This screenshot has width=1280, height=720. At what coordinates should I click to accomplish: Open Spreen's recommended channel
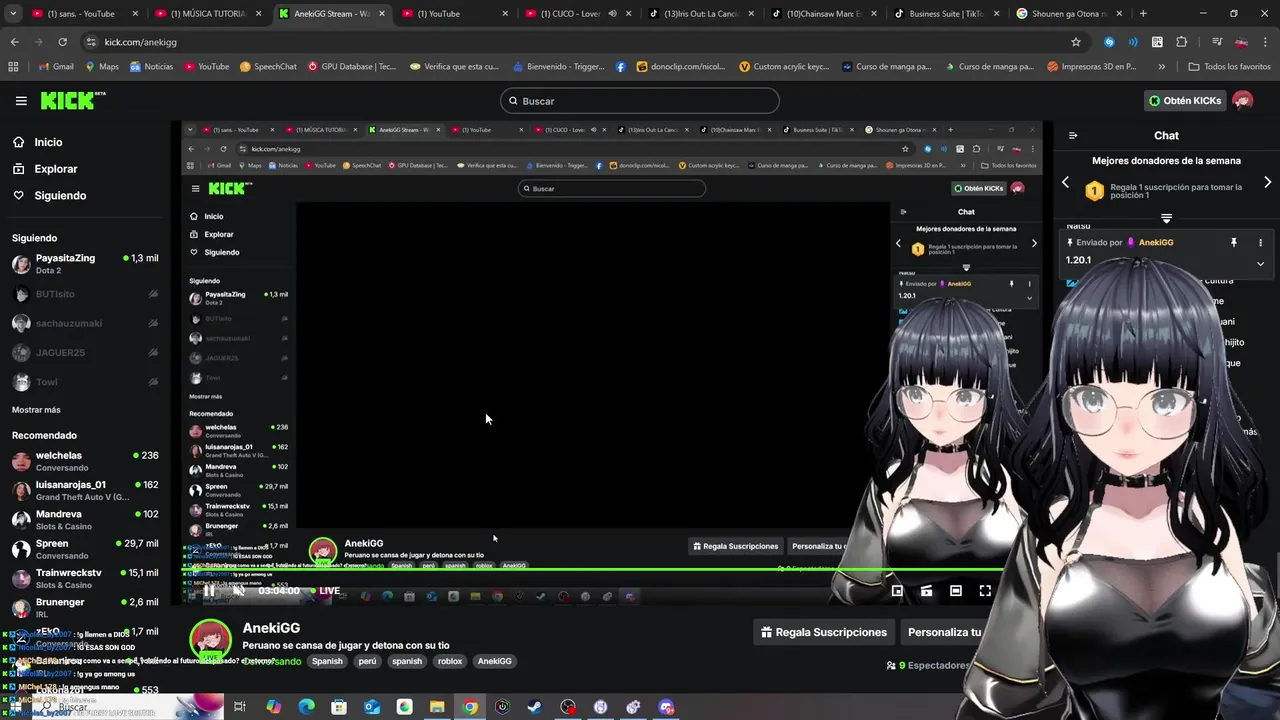pos(85,549)
